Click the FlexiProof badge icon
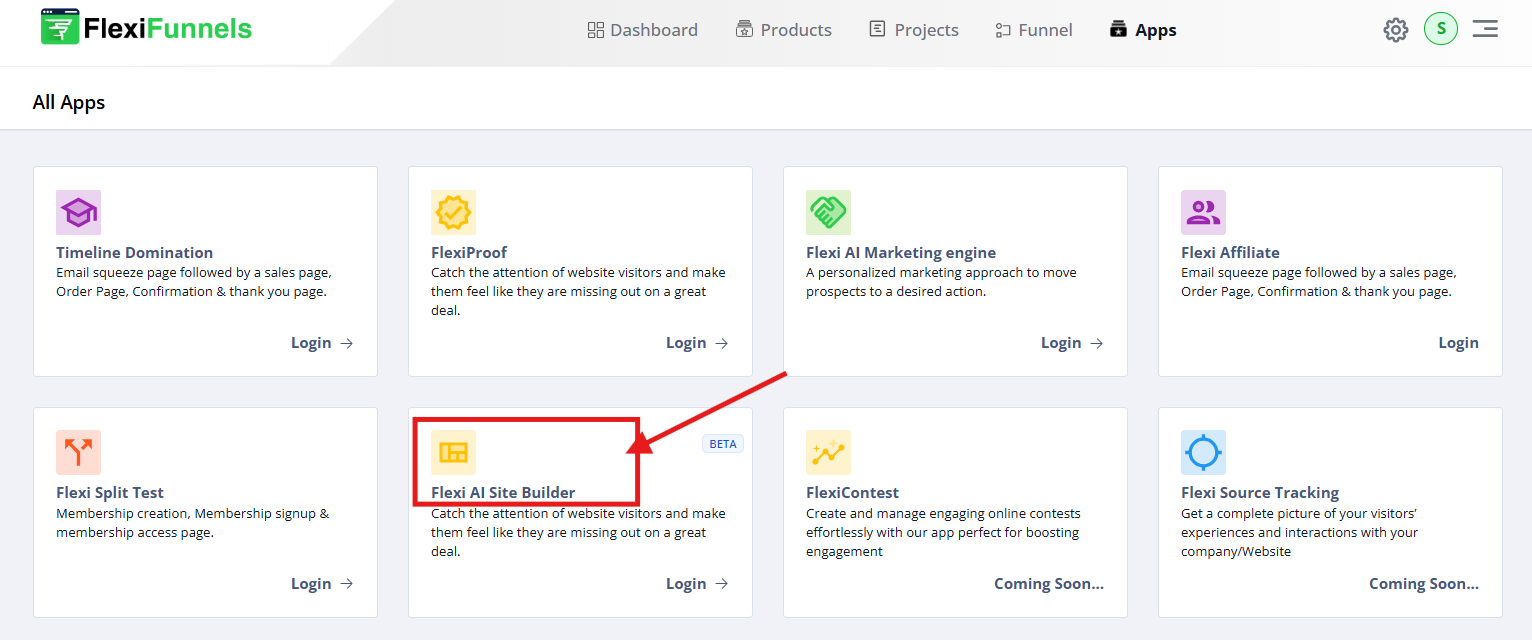Screen dimensions: 1532x640 (453, 212)
